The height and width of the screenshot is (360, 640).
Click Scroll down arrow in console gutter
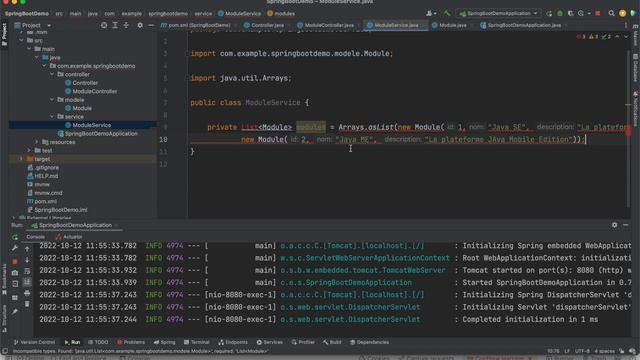click(x=27, y=260)
